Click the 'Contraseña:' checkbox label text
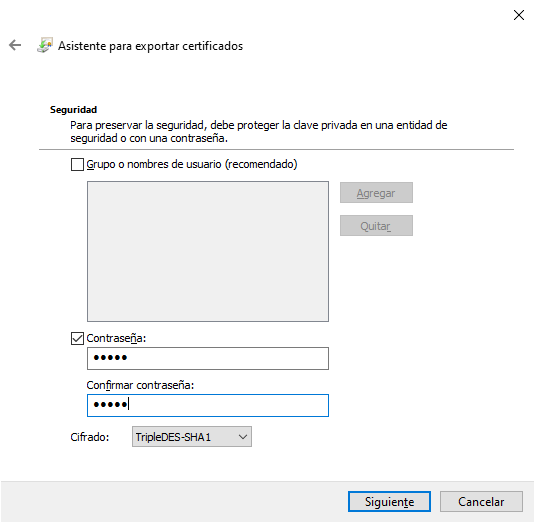 click(116, 338)
